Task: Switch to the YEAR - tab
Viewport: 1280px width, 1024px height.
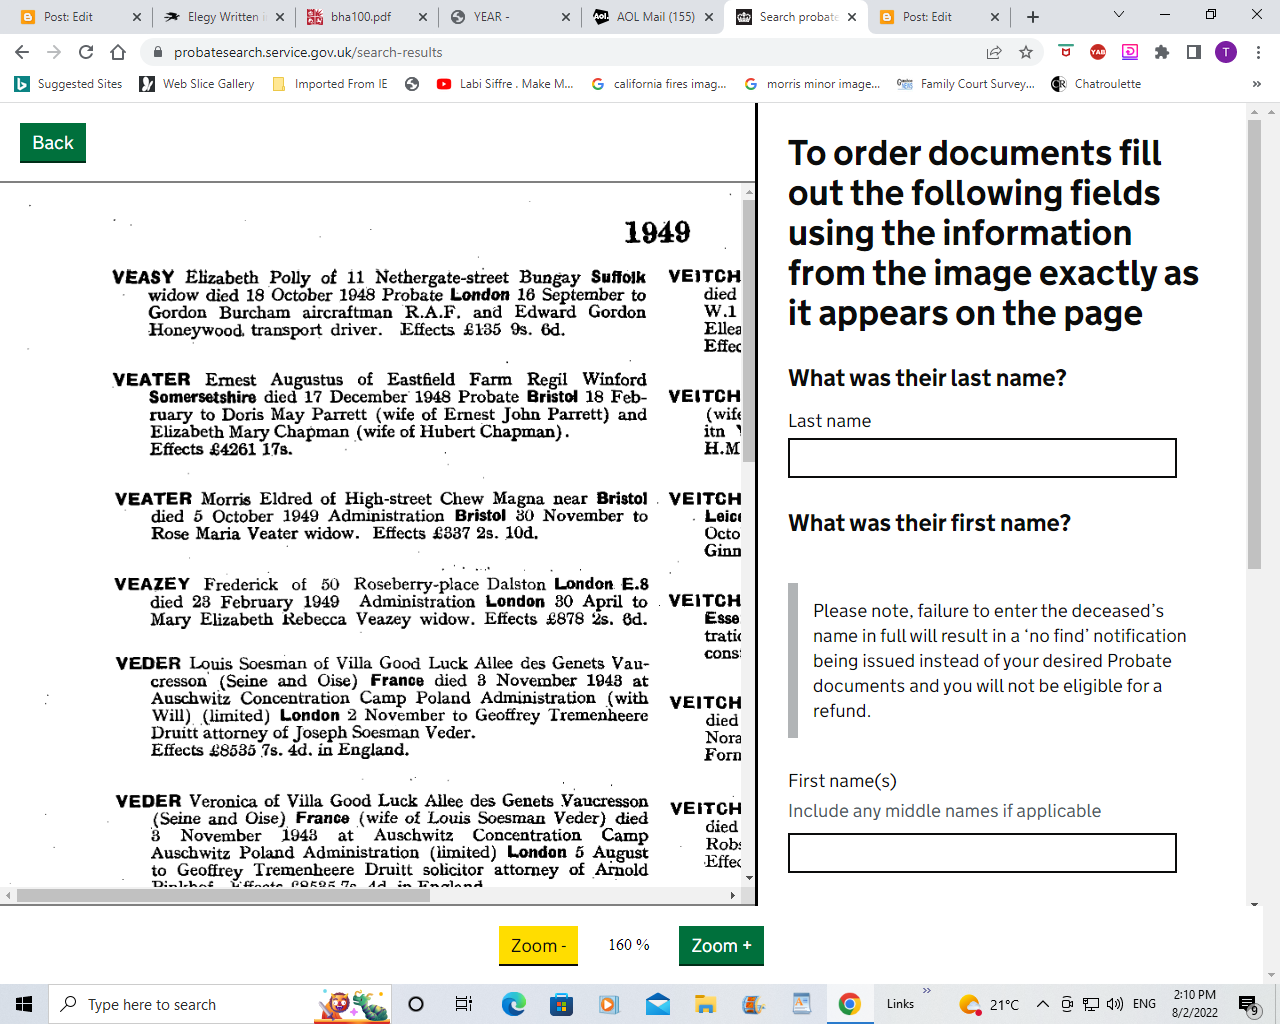Action: coord(511,17)
